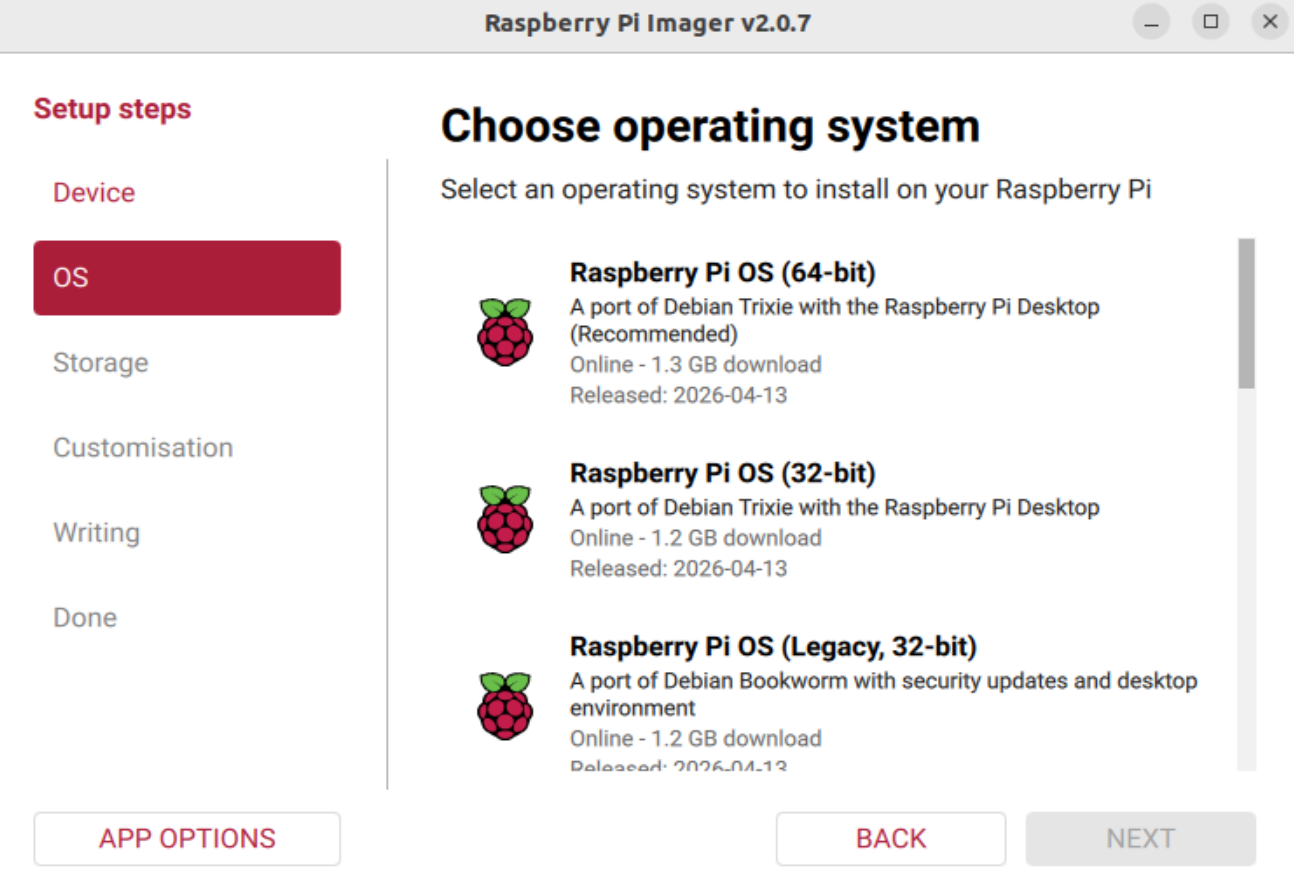
Task: Click the raspberry icon for the Legacy 32-bit OS
Action: [x=505, y=706]
